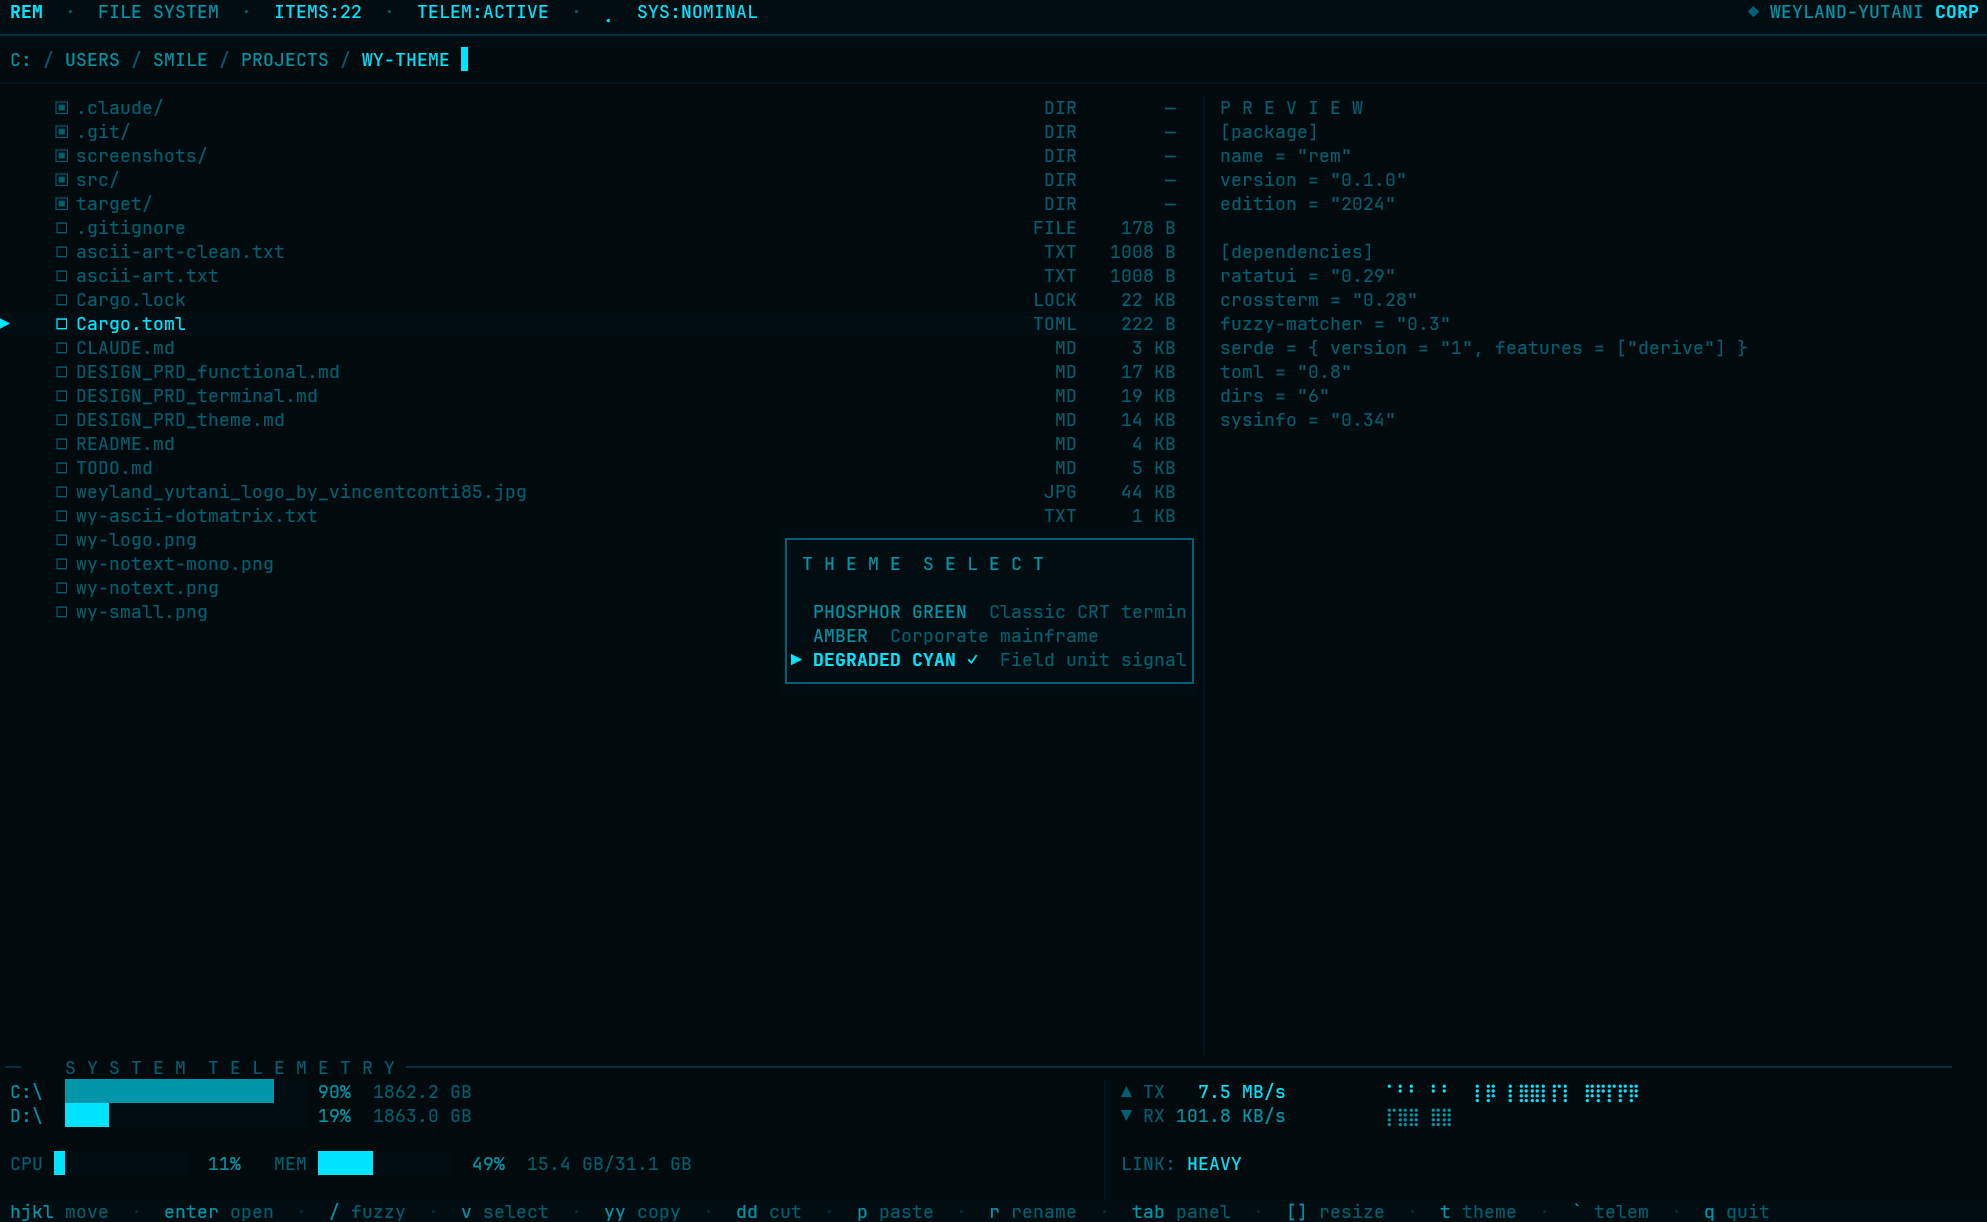The image size is (1987, 1222).
Task: Click 'q quit' in the status bar
Action: coord(1737,1211)
